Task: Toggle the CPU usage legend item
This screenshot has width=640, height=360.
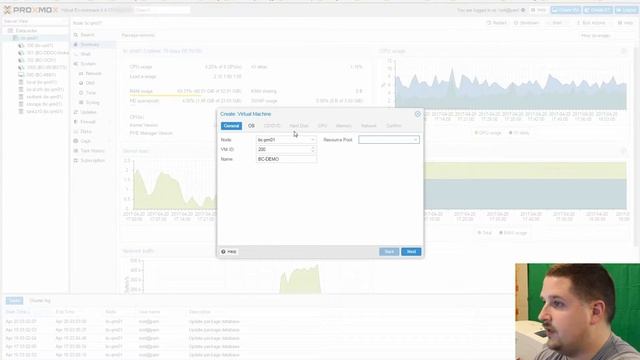Action: [x=488, y=133]
